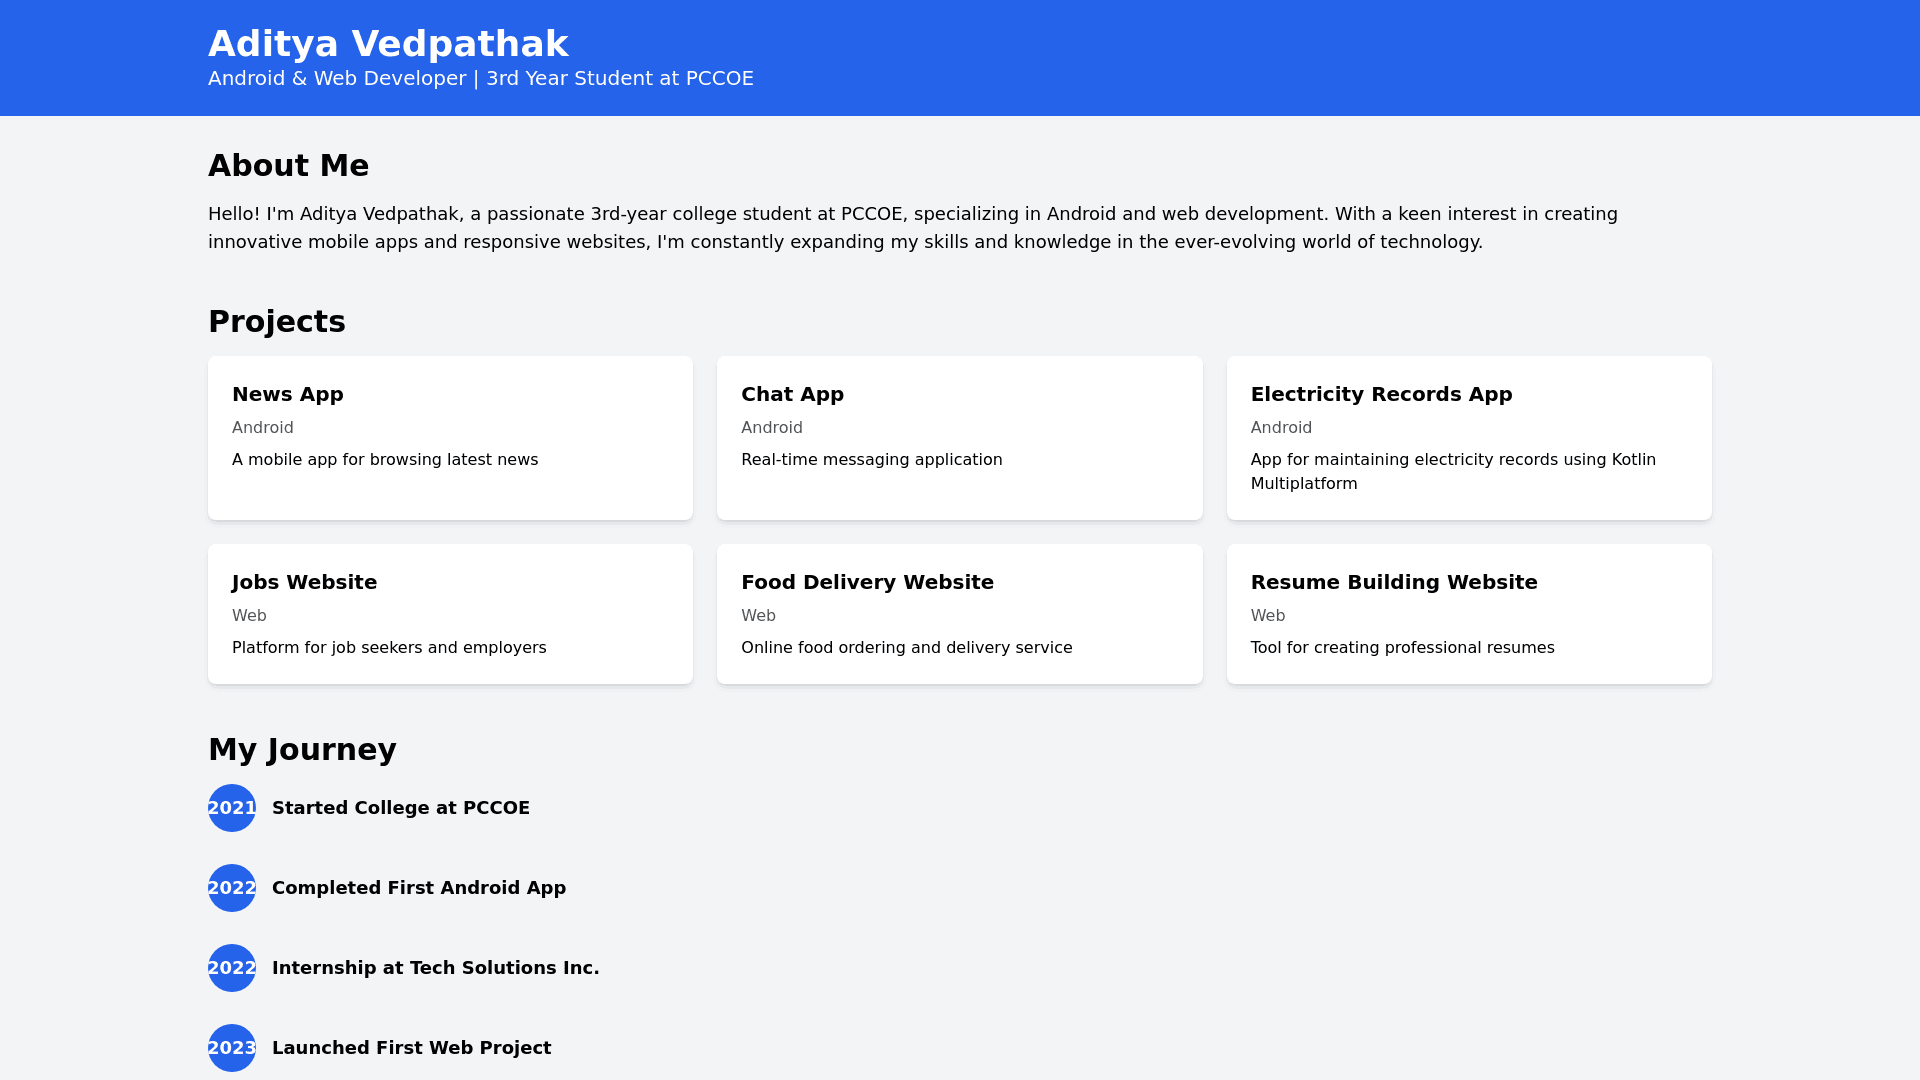Select the Completed First Android App entry
Image resolution: width=1920 pixels, height=1080 pixels.
point(419,888)
